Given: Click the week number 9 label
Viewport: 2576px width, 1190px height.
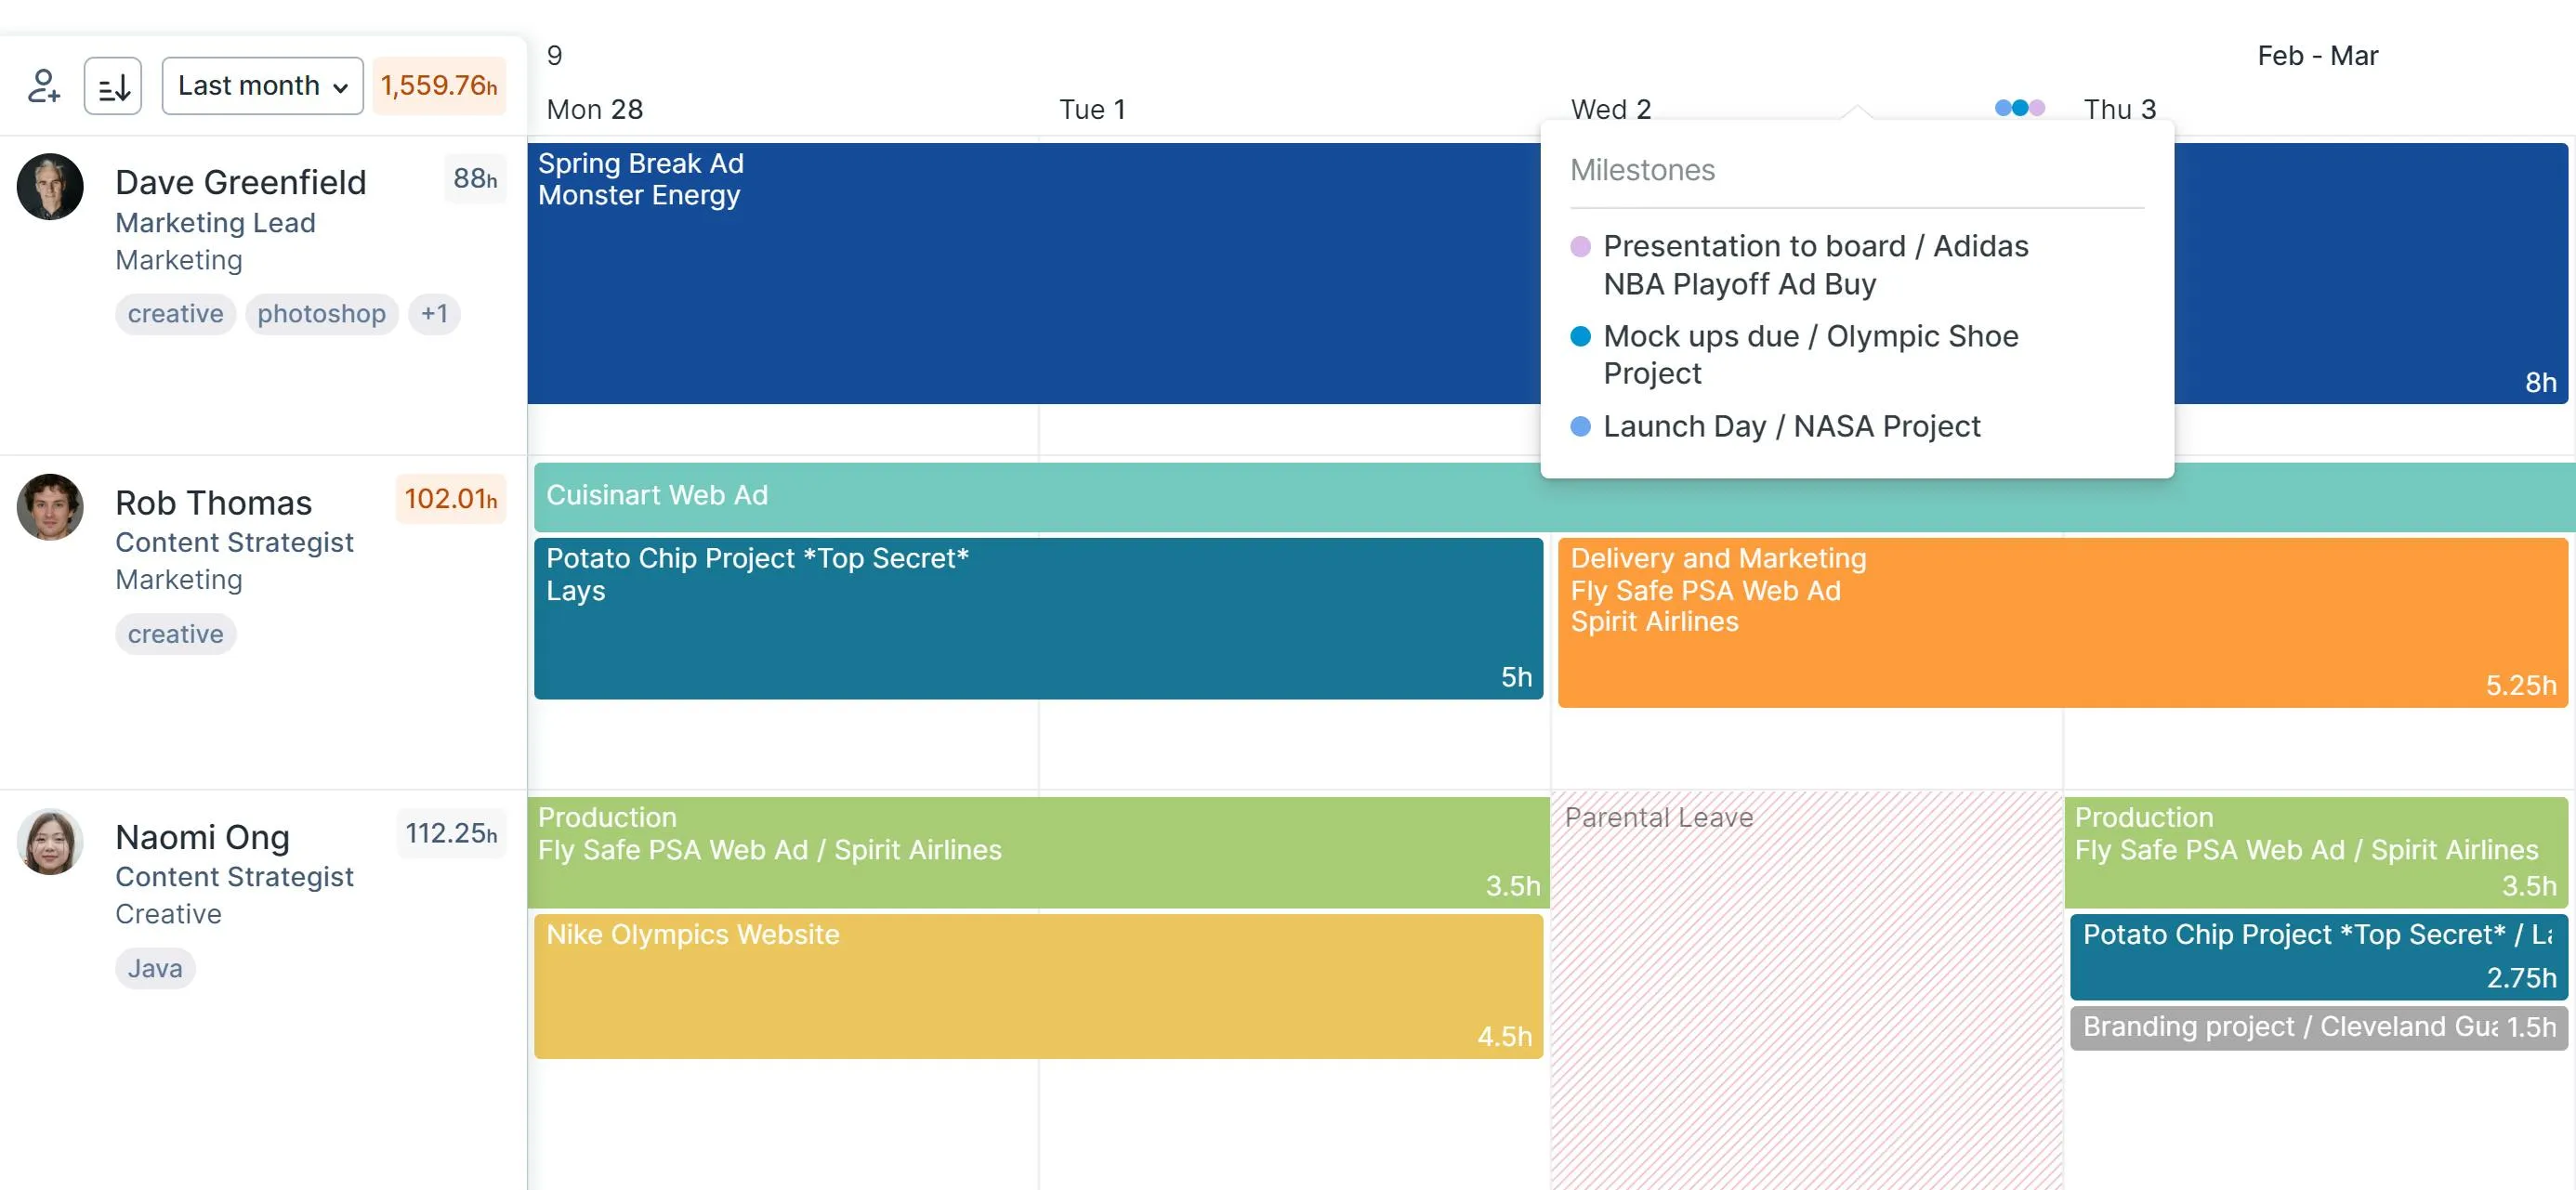Looking at the screenshot, I should tap(555, 55).
